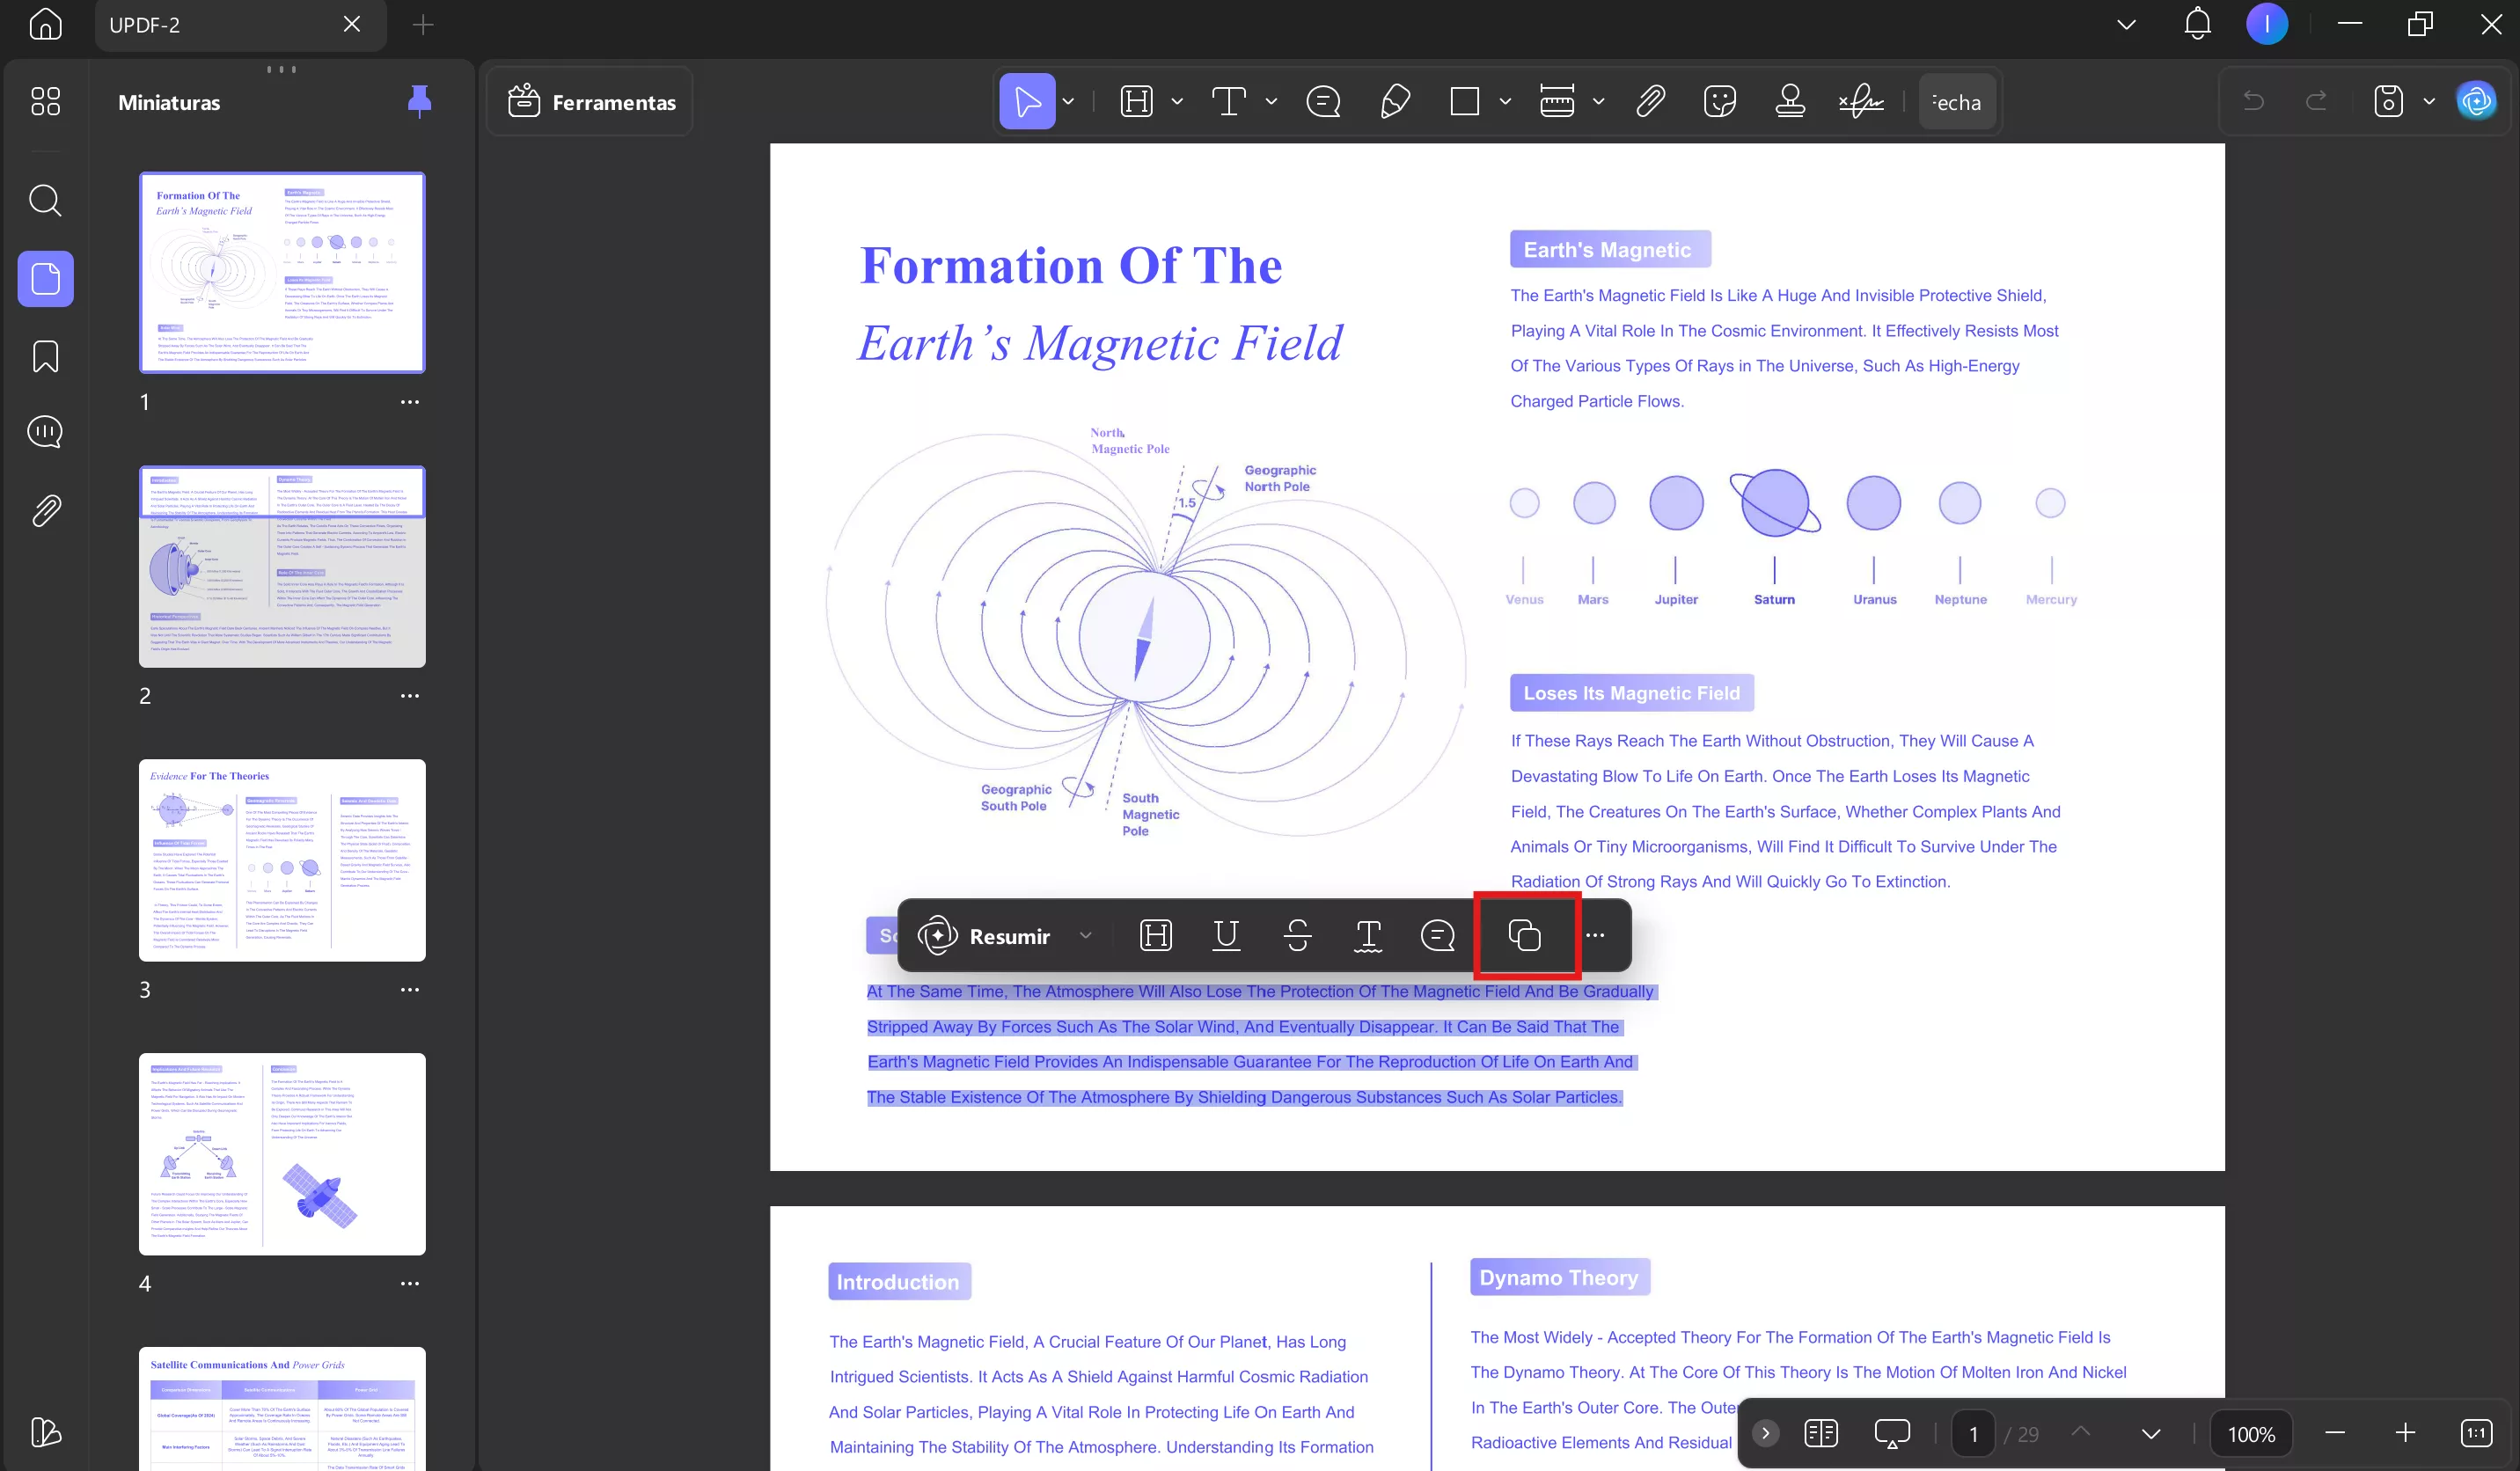Open the bookmarks panel in sidebar
The image size is (2520, 1471).
46,356
